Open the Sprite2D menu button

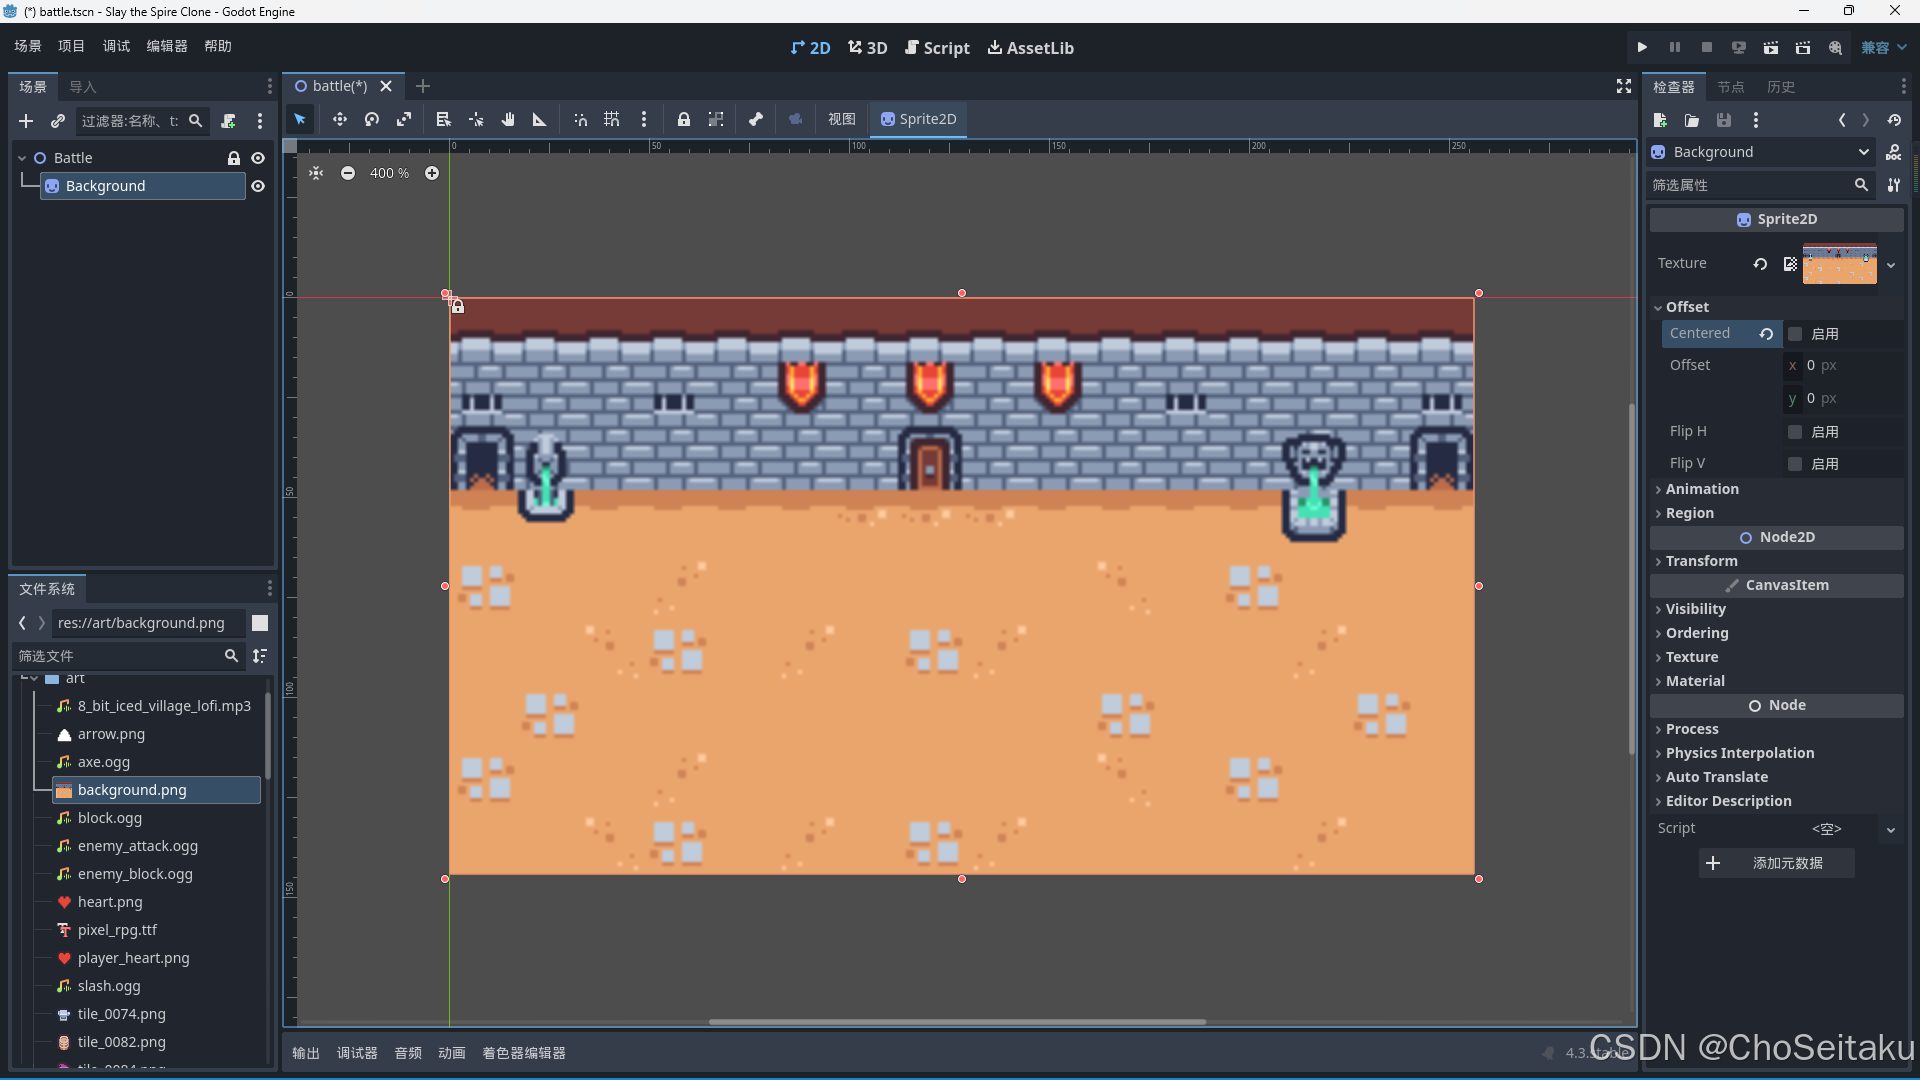pyautogui.click(x=919, y=119)
